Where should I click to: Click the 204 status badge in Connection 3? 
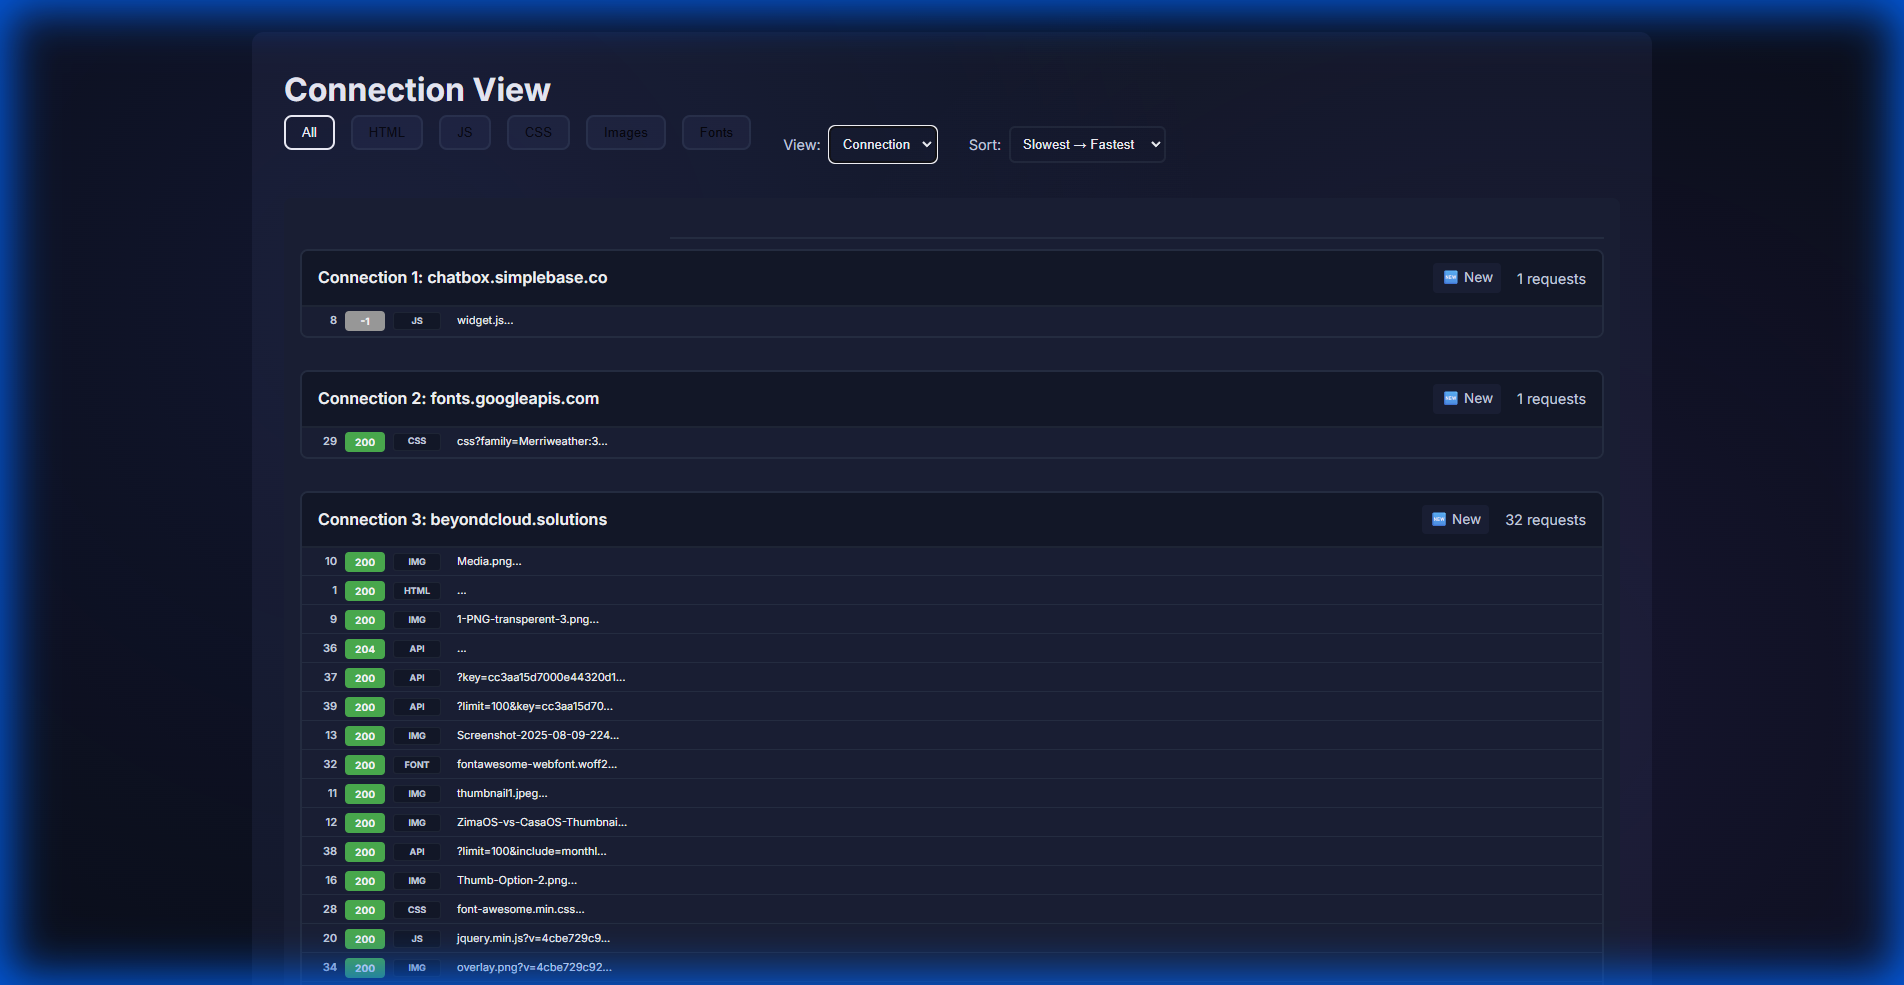pos(364,648)
